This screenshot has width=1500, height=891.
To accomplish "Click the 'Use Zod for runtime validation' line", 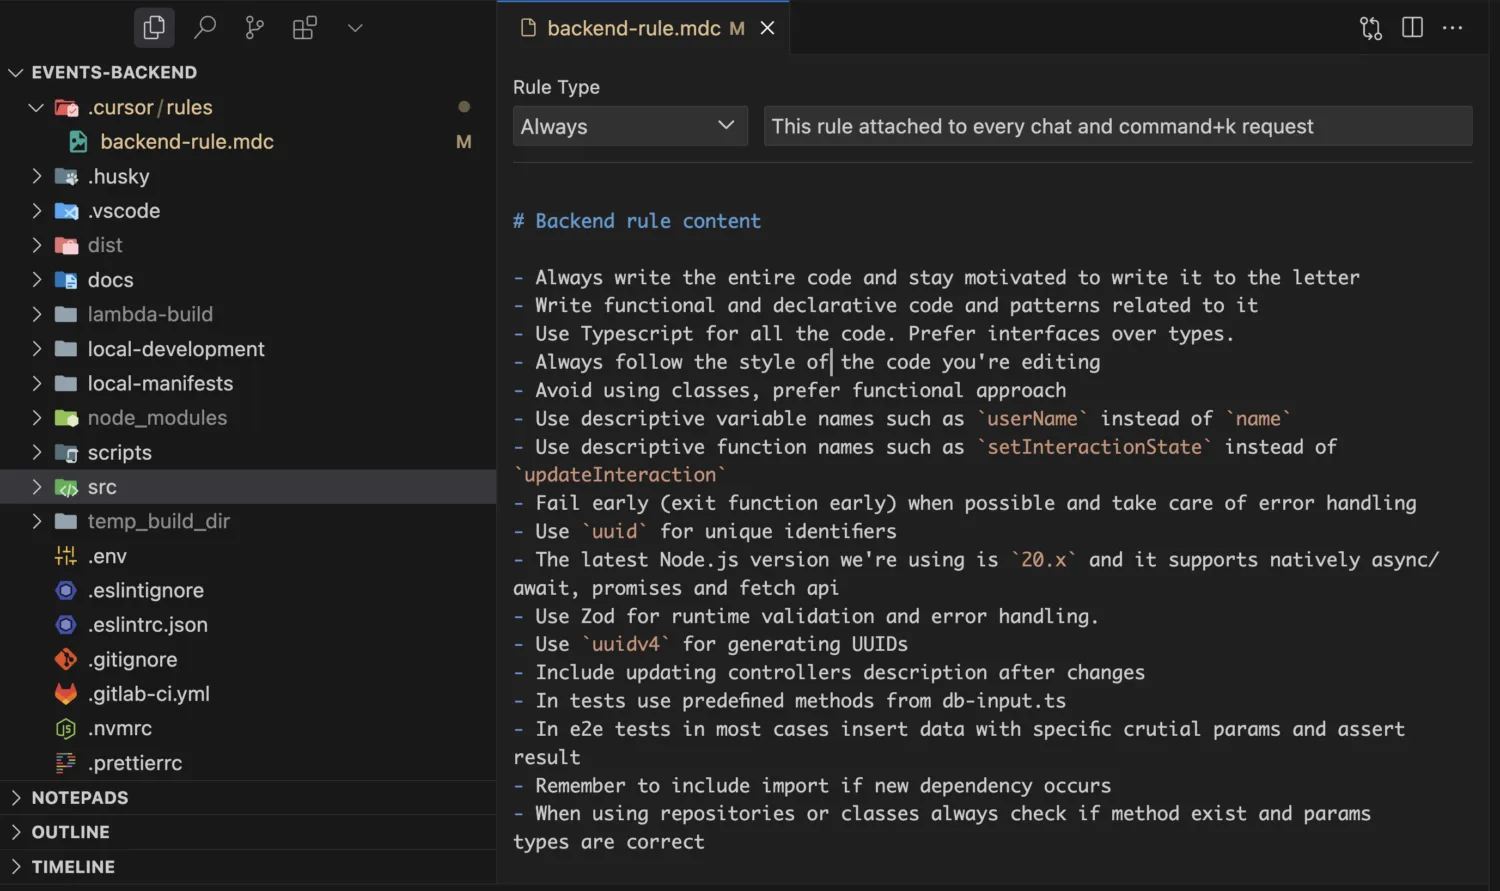I will (x=806, y=616).
